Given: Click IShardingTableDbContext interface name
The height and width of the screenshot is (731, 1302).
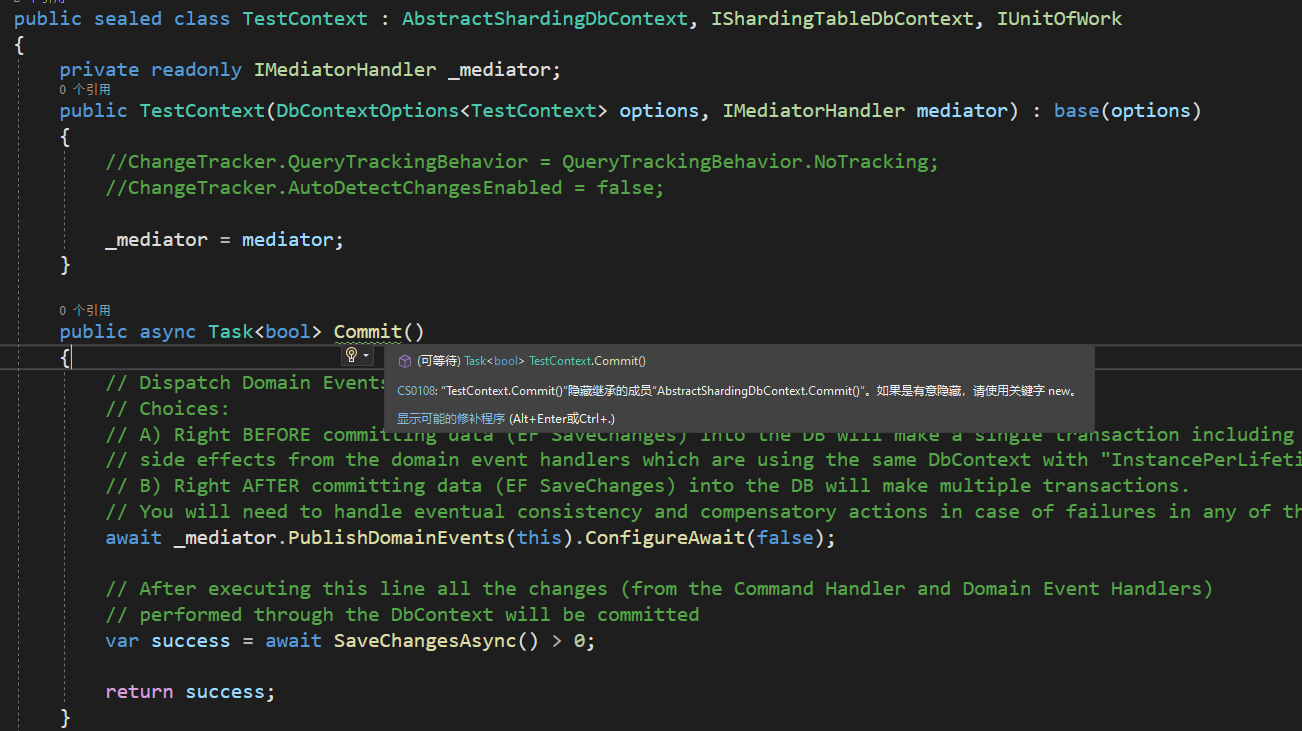Looking at the screenshot, I should [842, 18].
